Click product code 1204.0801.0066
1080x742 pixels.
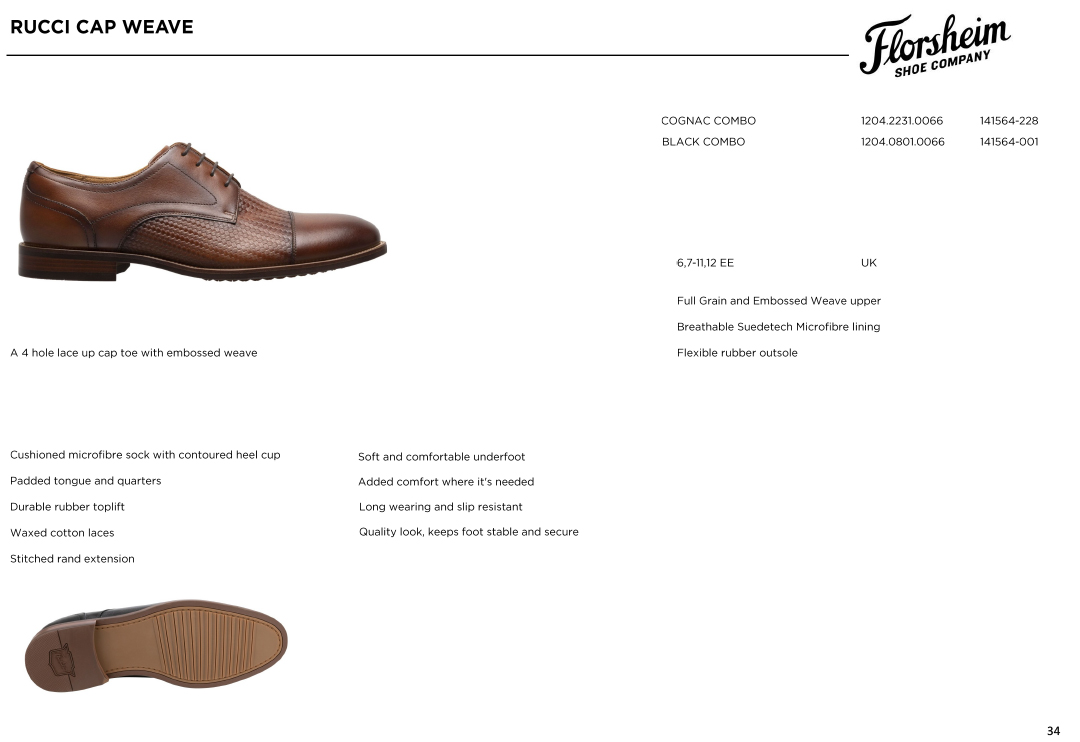pyautogui.click(x=902, y=142)
